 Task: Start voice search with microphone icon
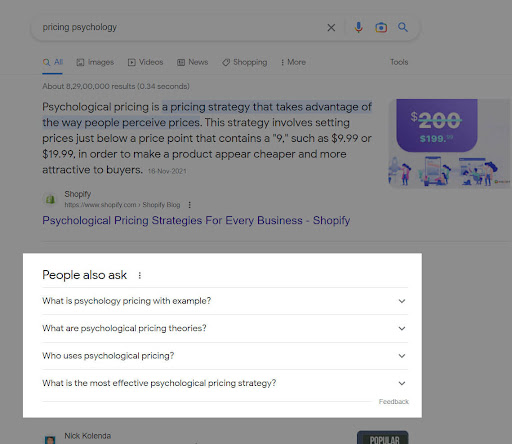click(x=359, y=27)
